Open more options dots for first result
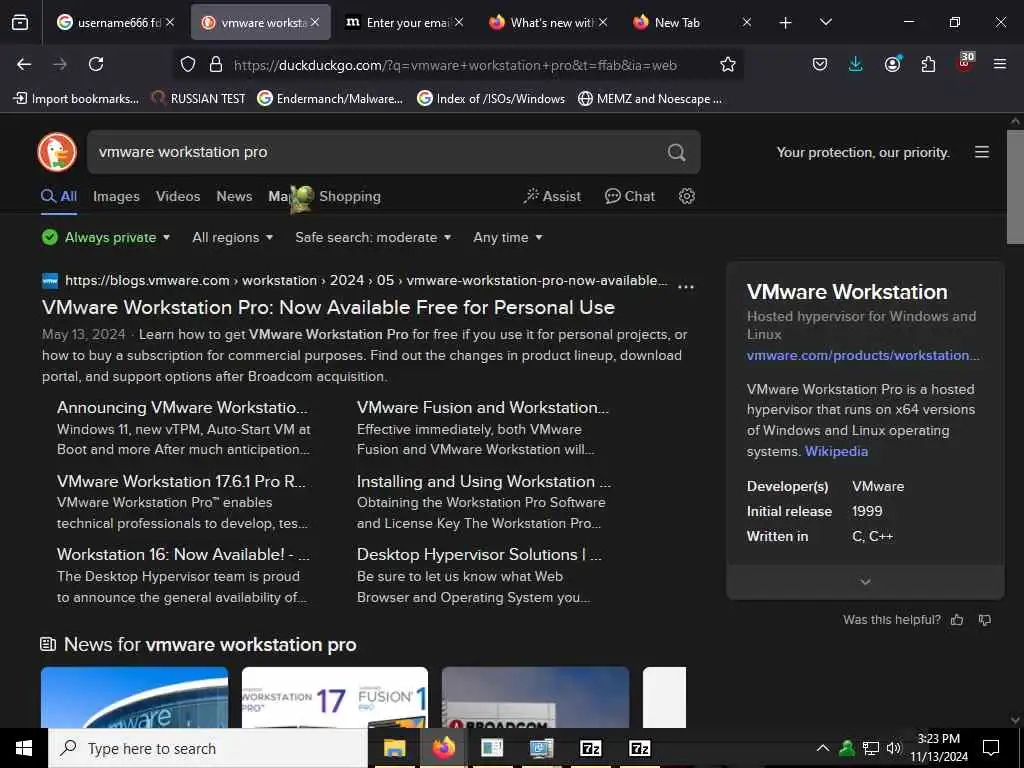 pos(686,287)
